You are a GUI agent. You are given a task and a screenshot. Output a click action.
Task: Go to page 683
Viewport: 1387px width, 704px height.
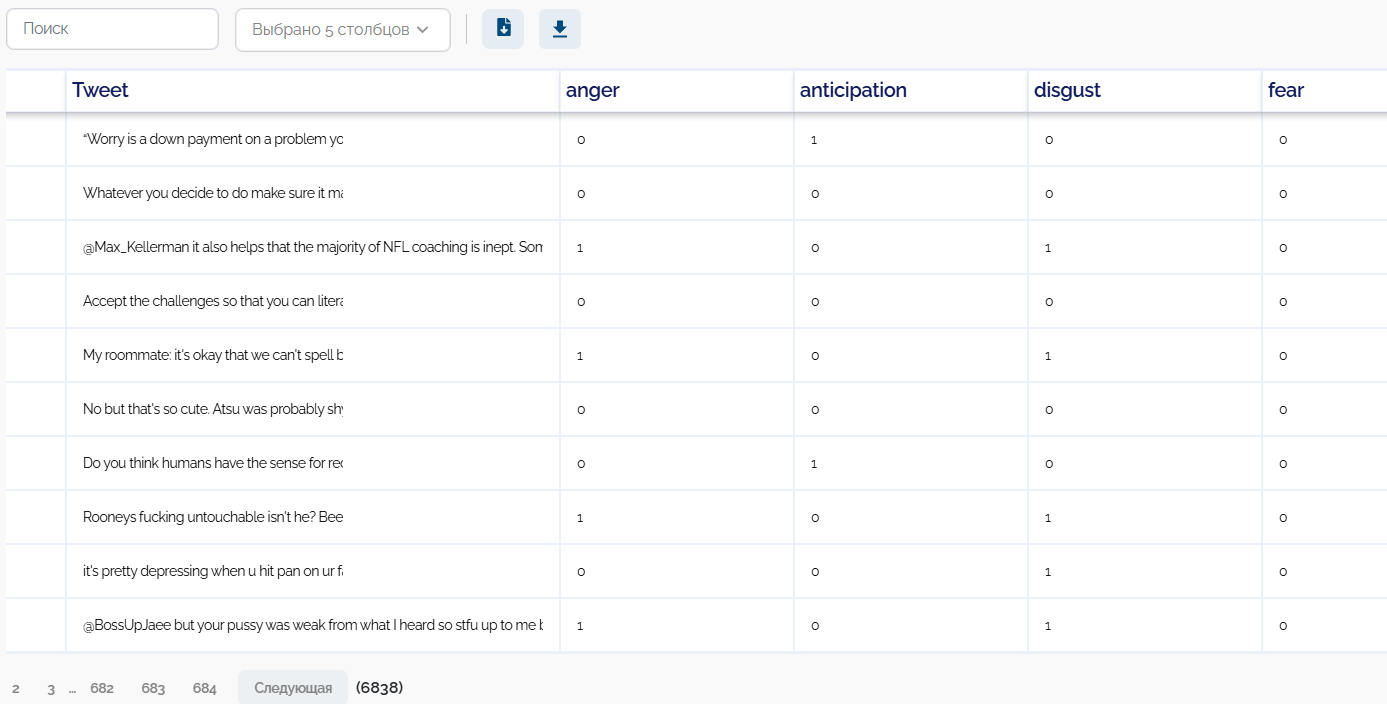click(x=153, y=688)
